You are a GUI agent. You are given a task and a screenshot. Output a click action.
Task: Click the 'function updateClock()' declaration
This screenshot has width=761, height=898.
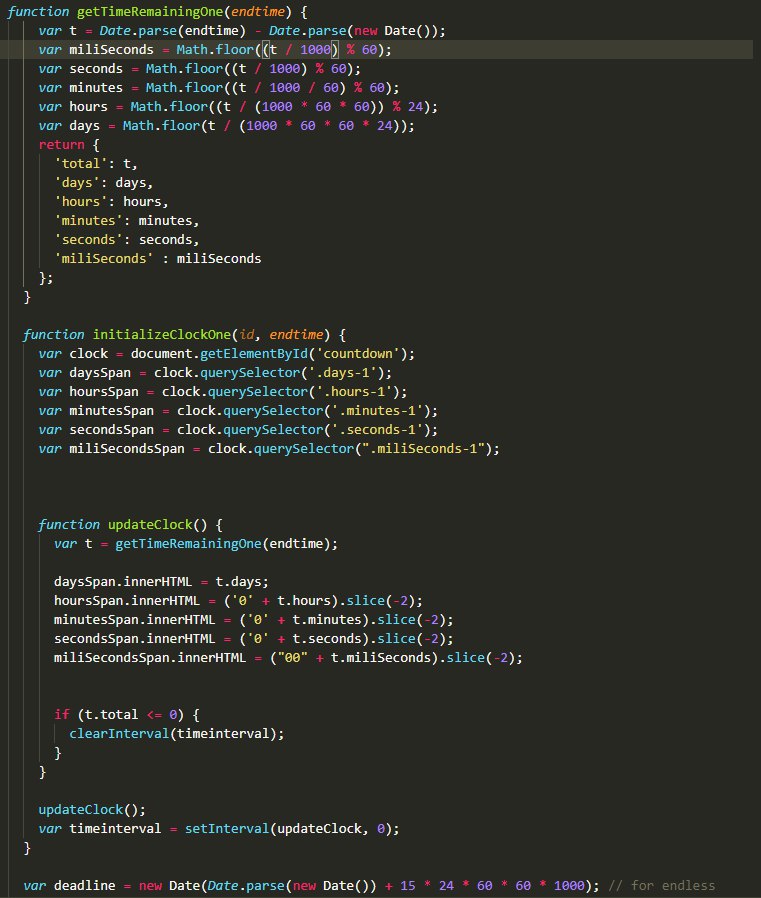click(x=130, y=524)
